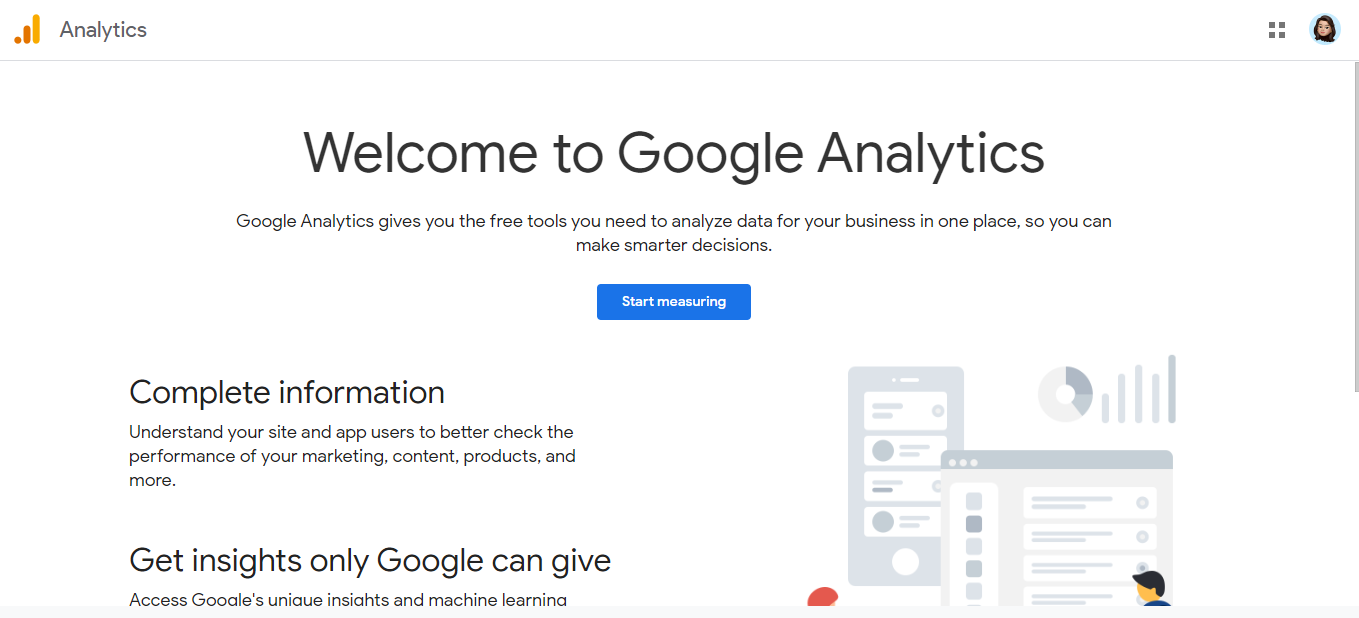Click the Welcome to Google Analytics heading
Viewport: 1359px width, 618px height.
click(674, 153)
